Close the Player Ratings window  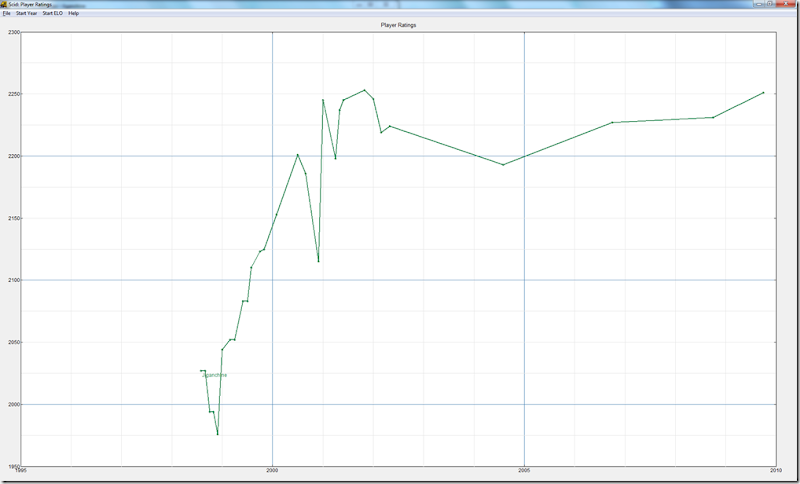click(786, 4)
